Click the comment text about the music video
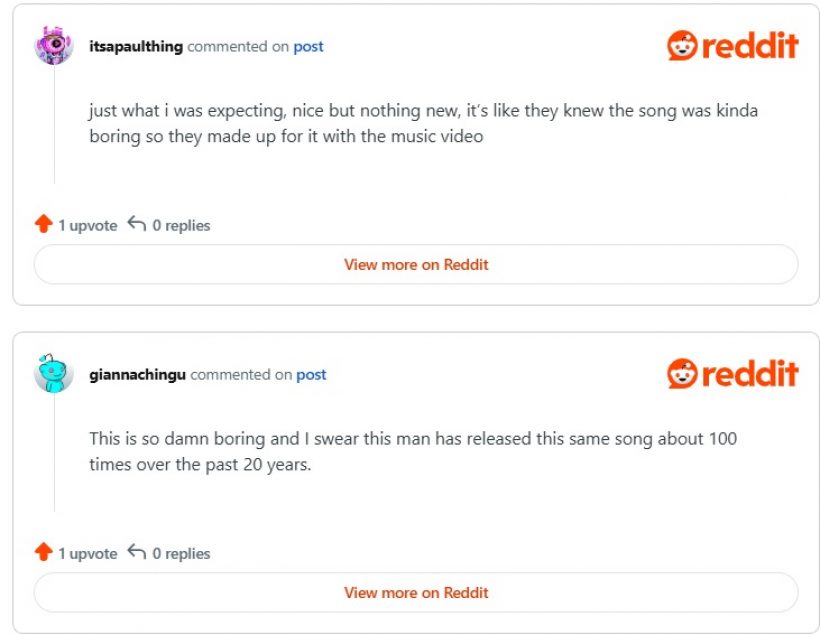This screenshot has width=820, height=635. (x=424, y=123)
